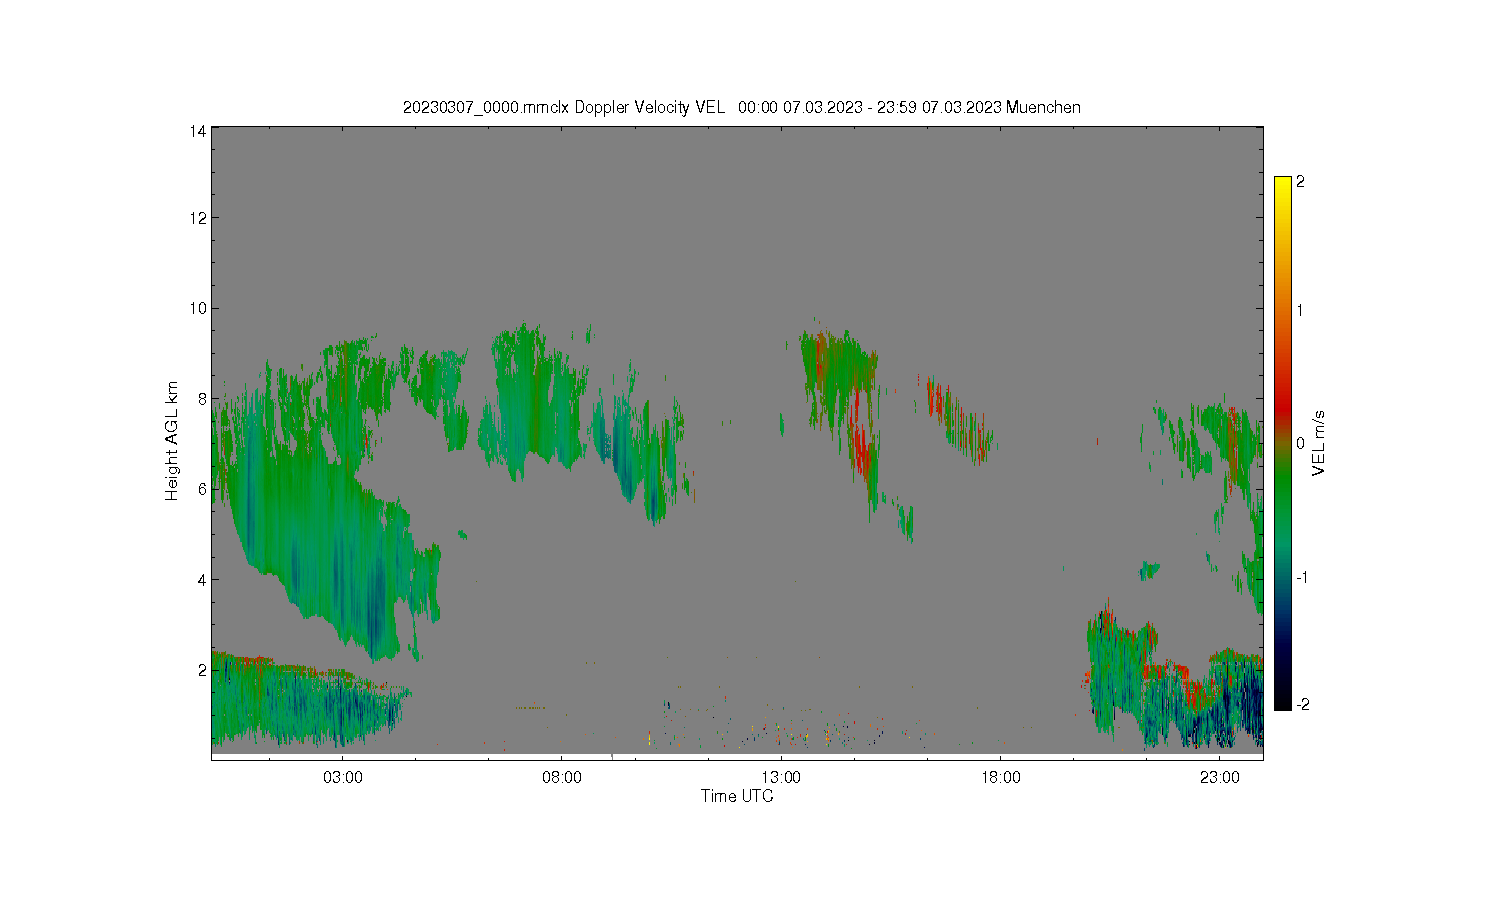Viewport: 1500px width, 900px height.
Task: Click the 03:00 time tick label
Action: click(x=343, y=778)
